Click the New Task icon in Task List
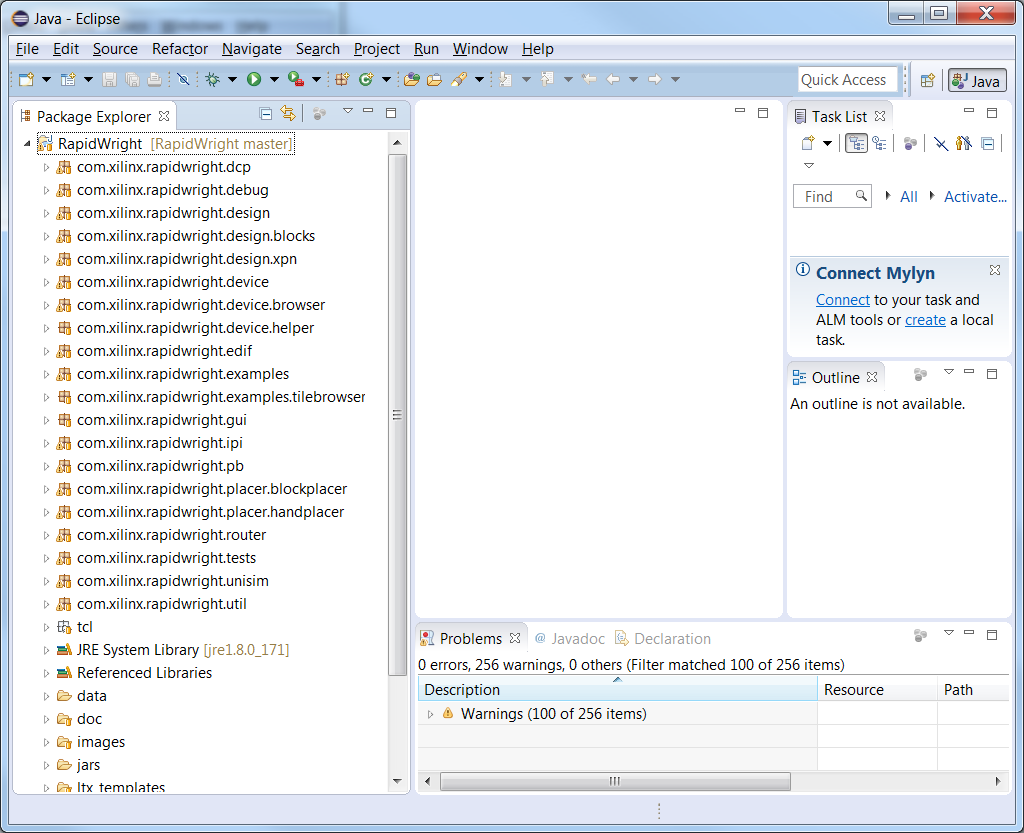The image size is (1024, 833). click(x=808, y=143)
